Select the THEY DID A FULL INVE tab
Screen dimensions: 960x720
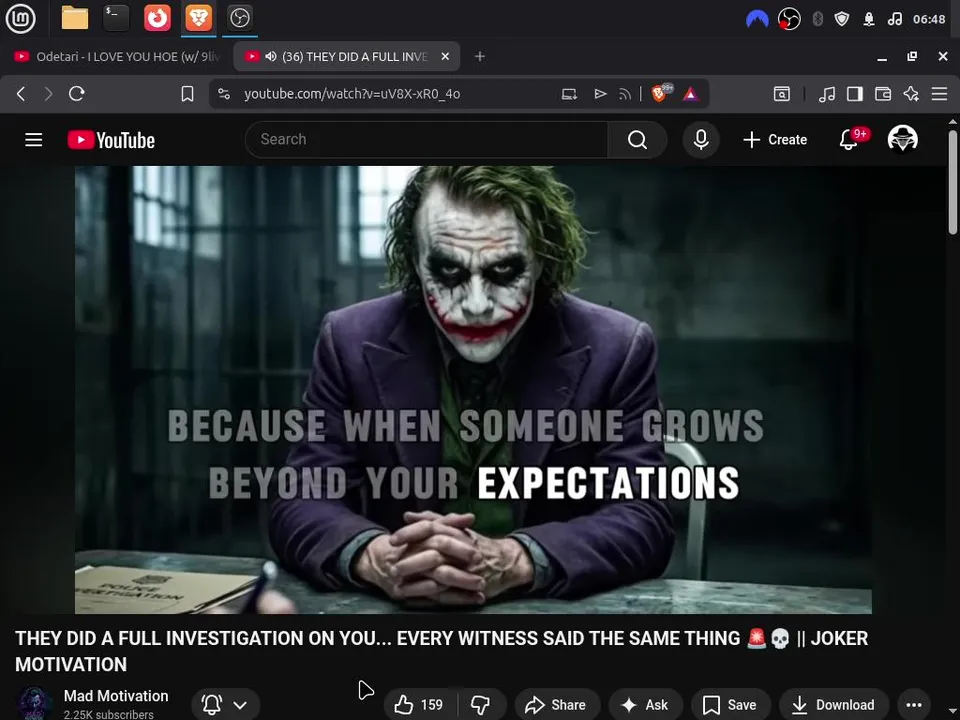click(346, 56)
